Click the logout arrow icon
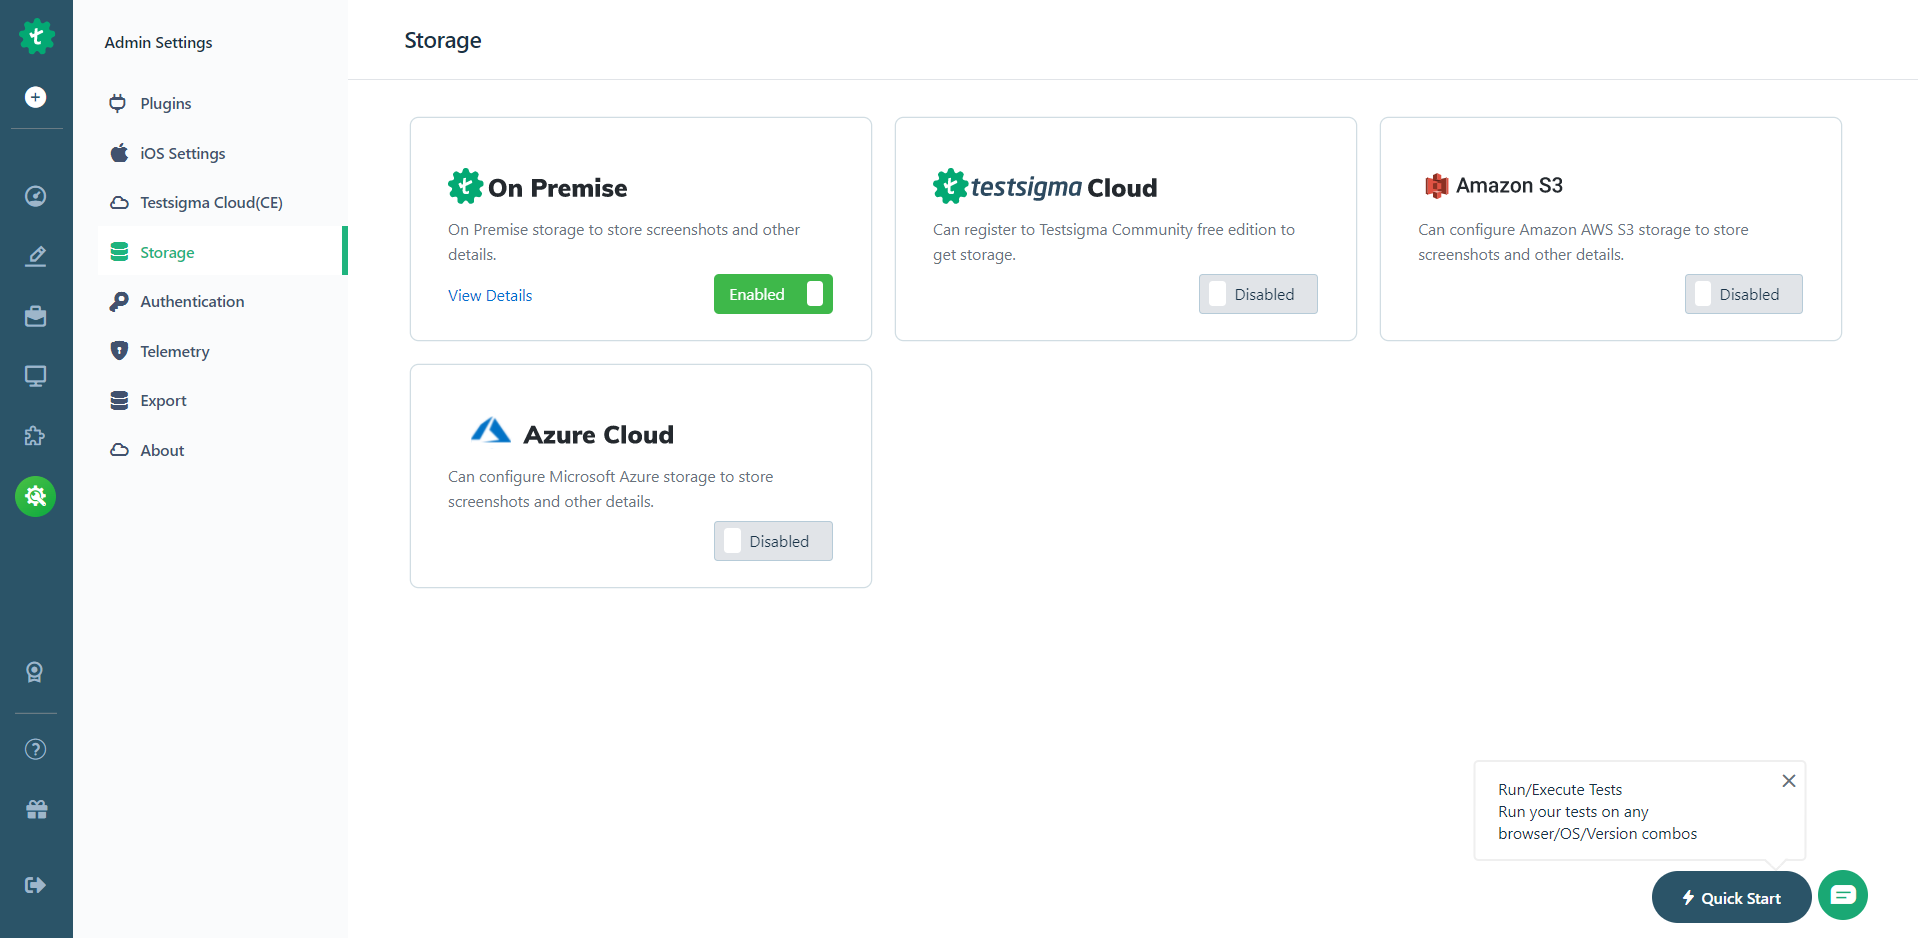Viewport: 1918px width, 938px height. [36, 885]
